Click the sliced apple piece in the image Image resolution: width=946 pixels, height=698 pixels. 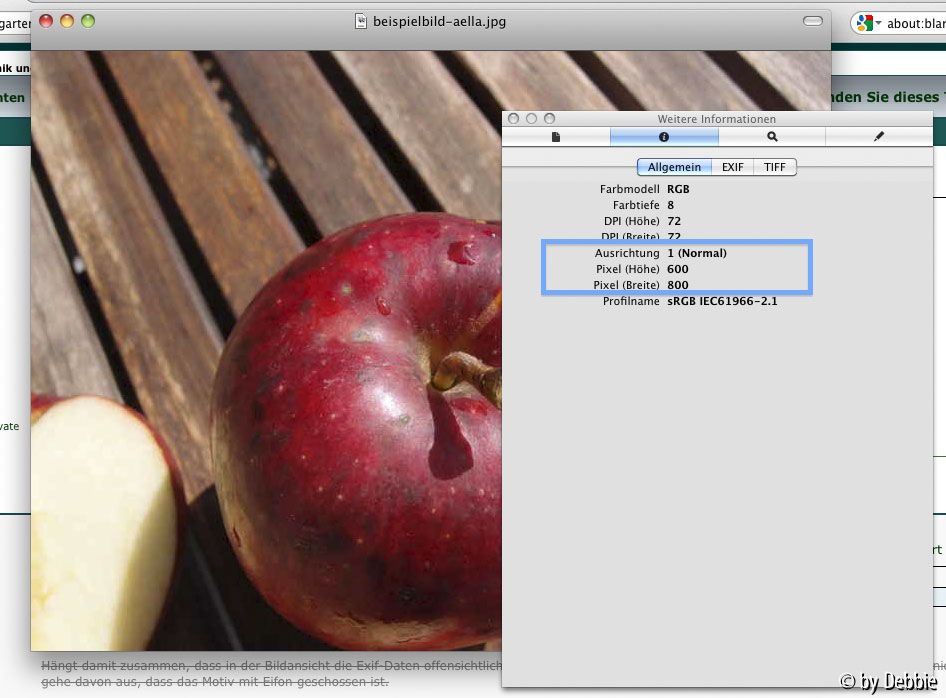95,520
